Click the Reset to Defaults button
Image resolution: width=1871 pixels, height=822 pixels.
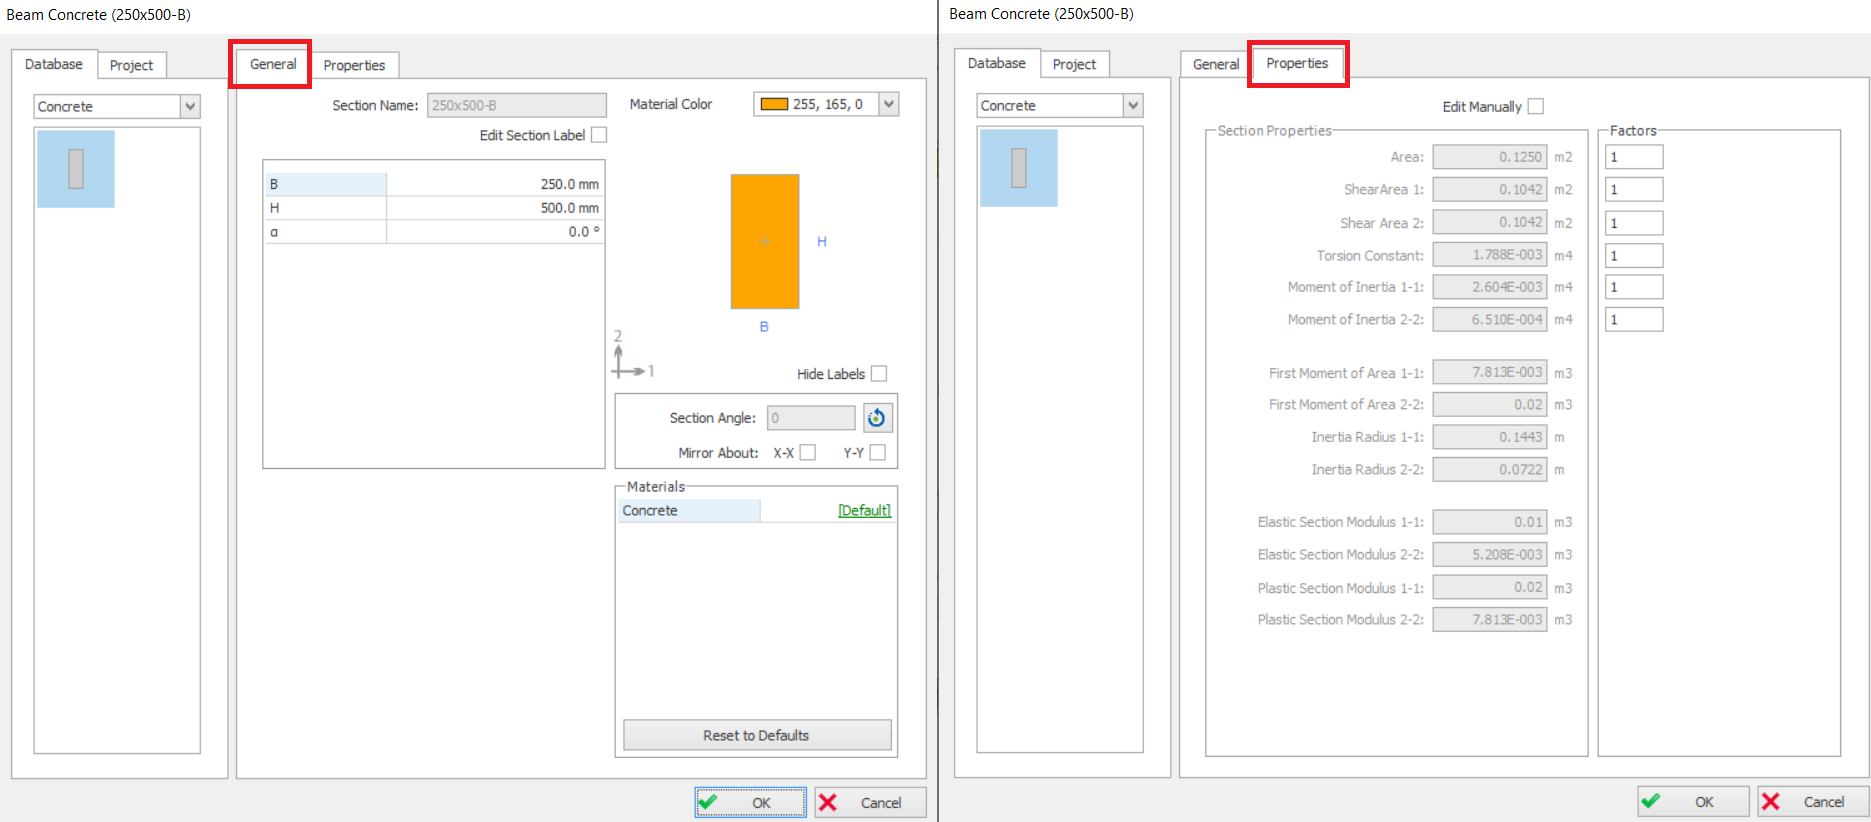click(756, 735)
